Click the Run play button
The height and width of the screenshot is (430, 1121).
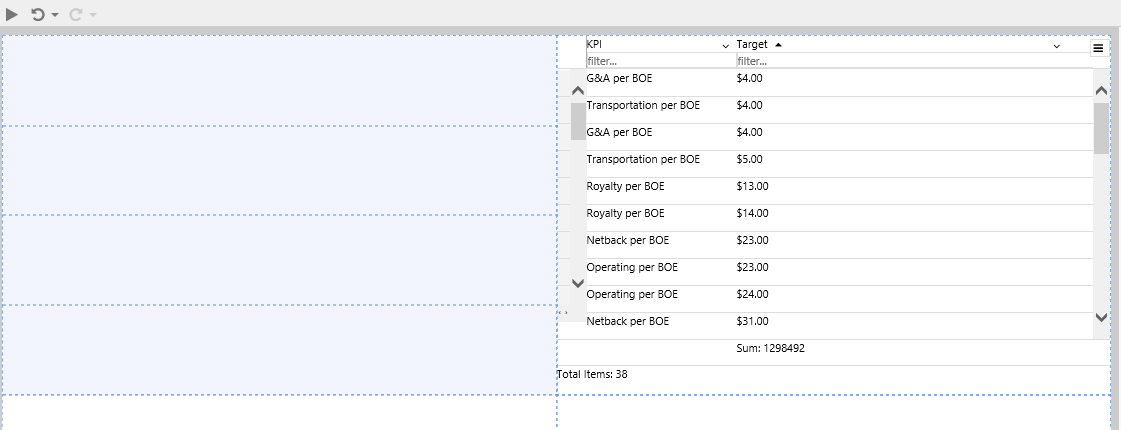[12, 14]
